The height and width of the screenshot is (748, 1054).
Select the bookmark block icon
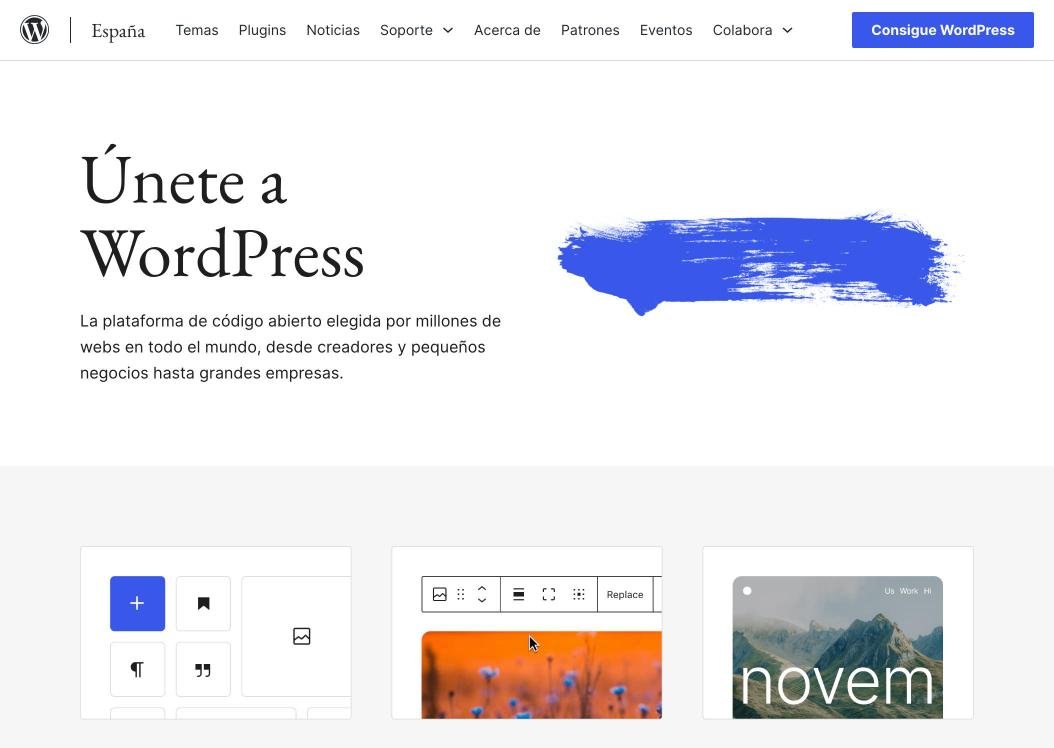click(203, 604)
